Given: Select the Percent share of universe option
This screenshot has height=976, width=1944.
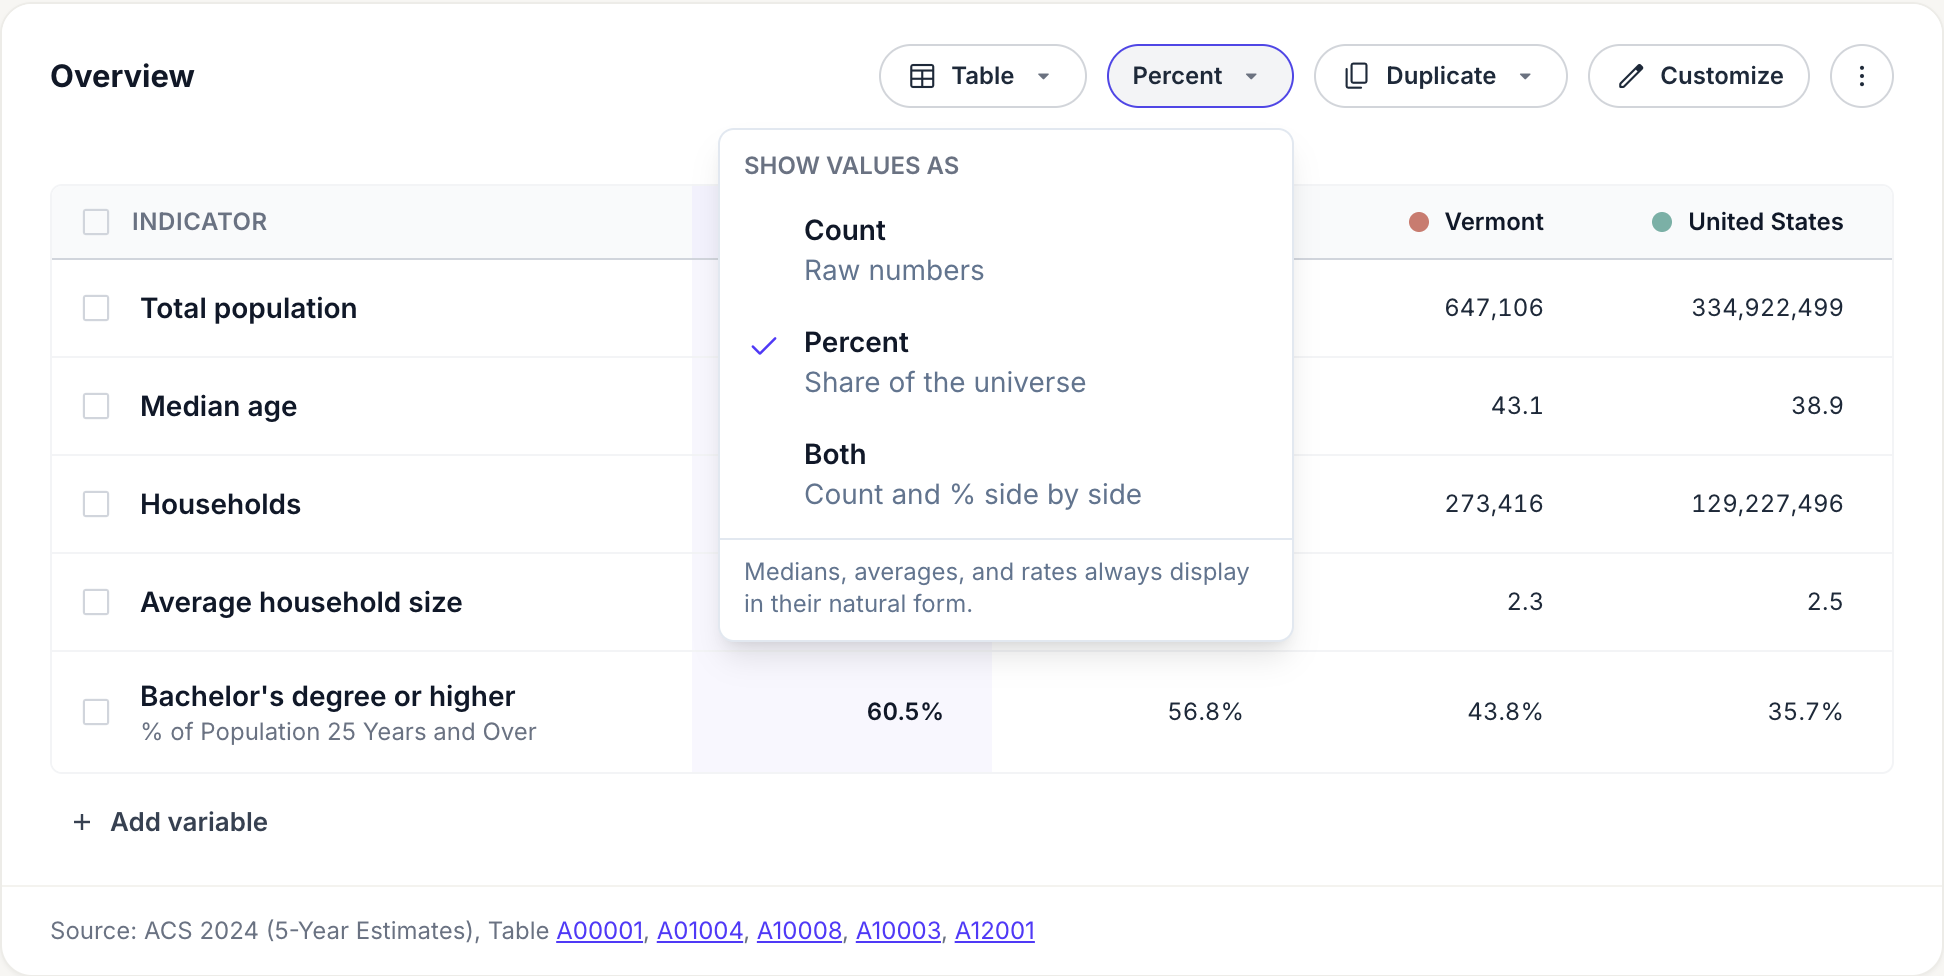Looking at the screenshot, I should pyautogui.click(x=1006, y=362).
